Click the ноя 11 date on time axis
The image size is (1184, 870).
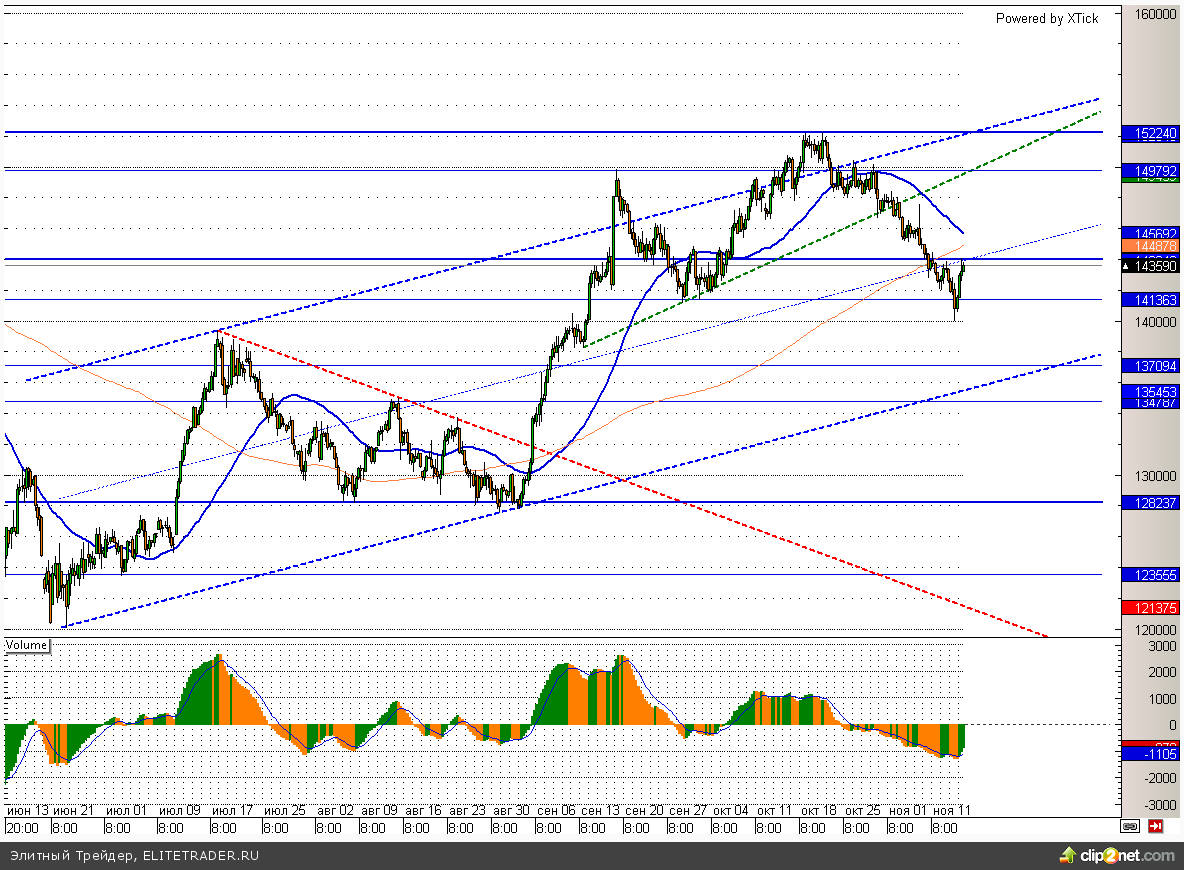[951, 810]
